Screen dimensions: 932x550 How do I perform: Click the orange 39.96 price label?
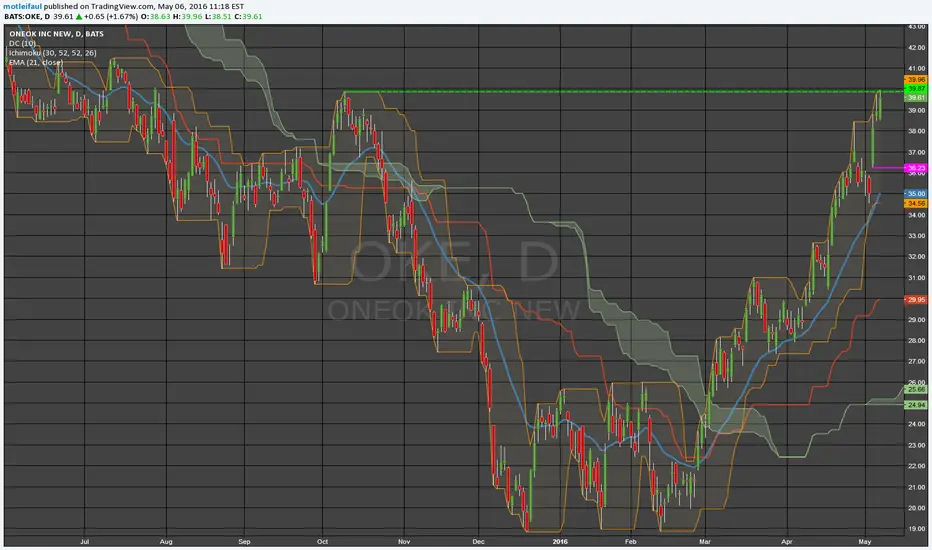click(915, 80)
